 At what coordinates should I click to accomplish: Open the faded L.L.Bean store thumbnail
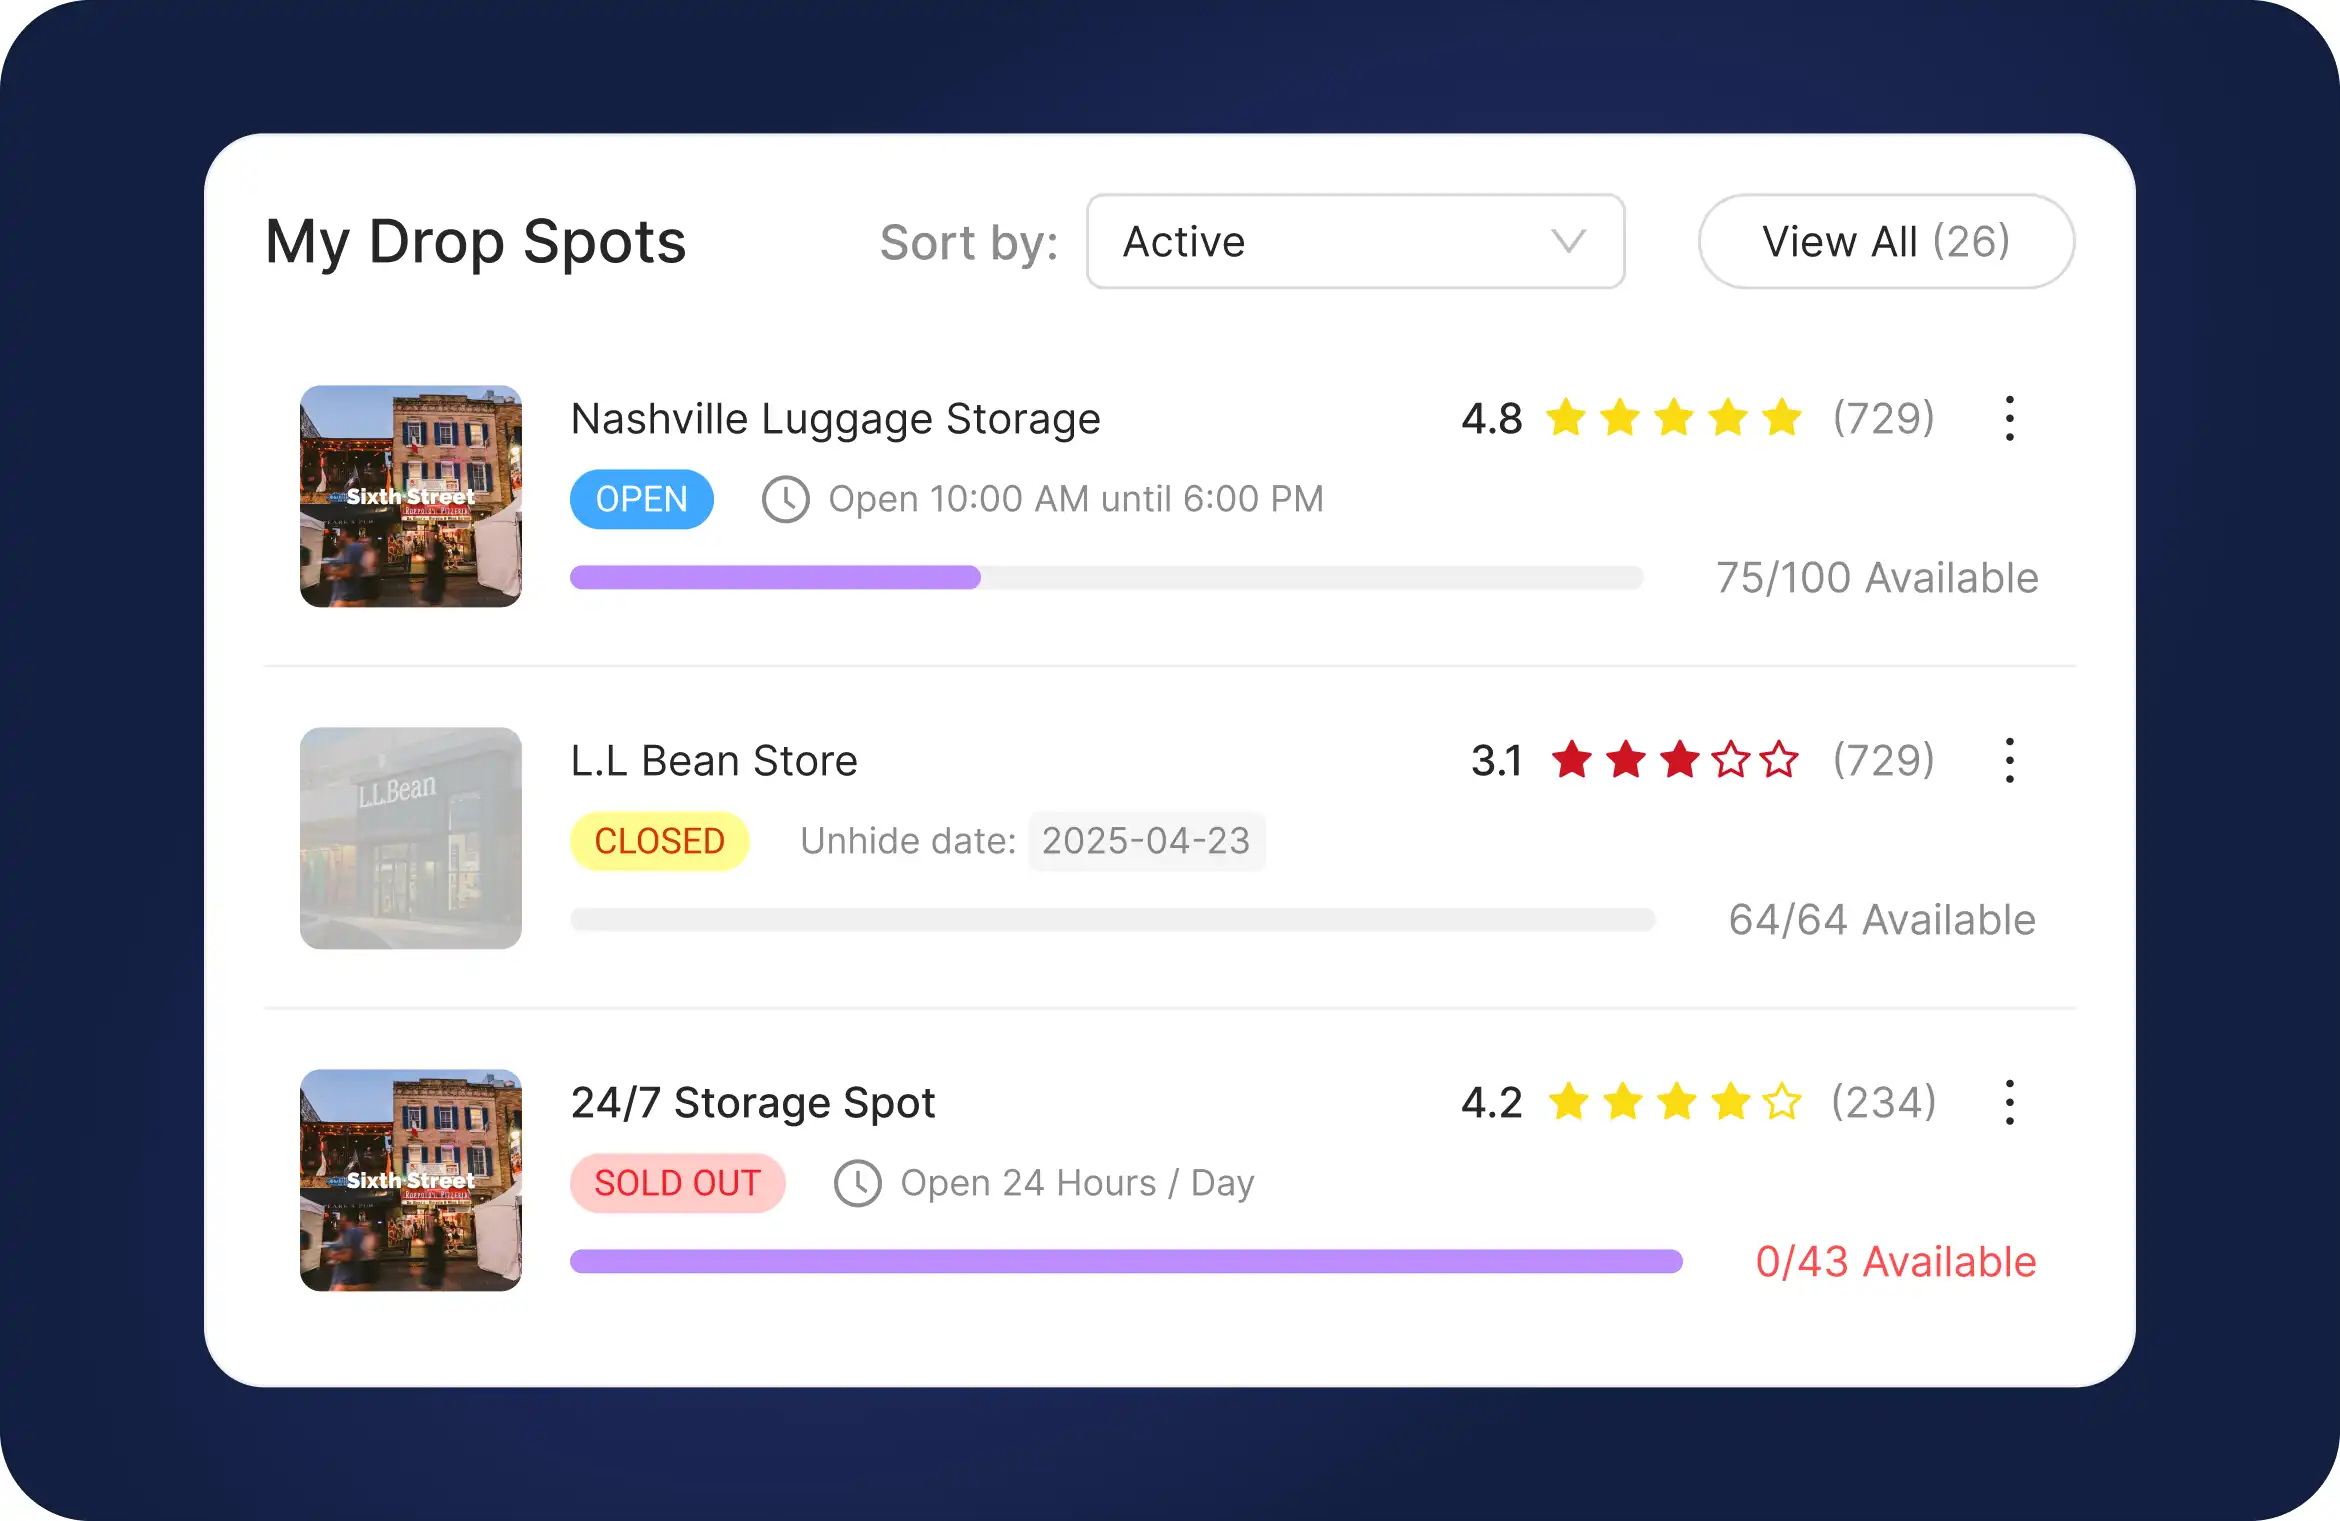[411, 838]
